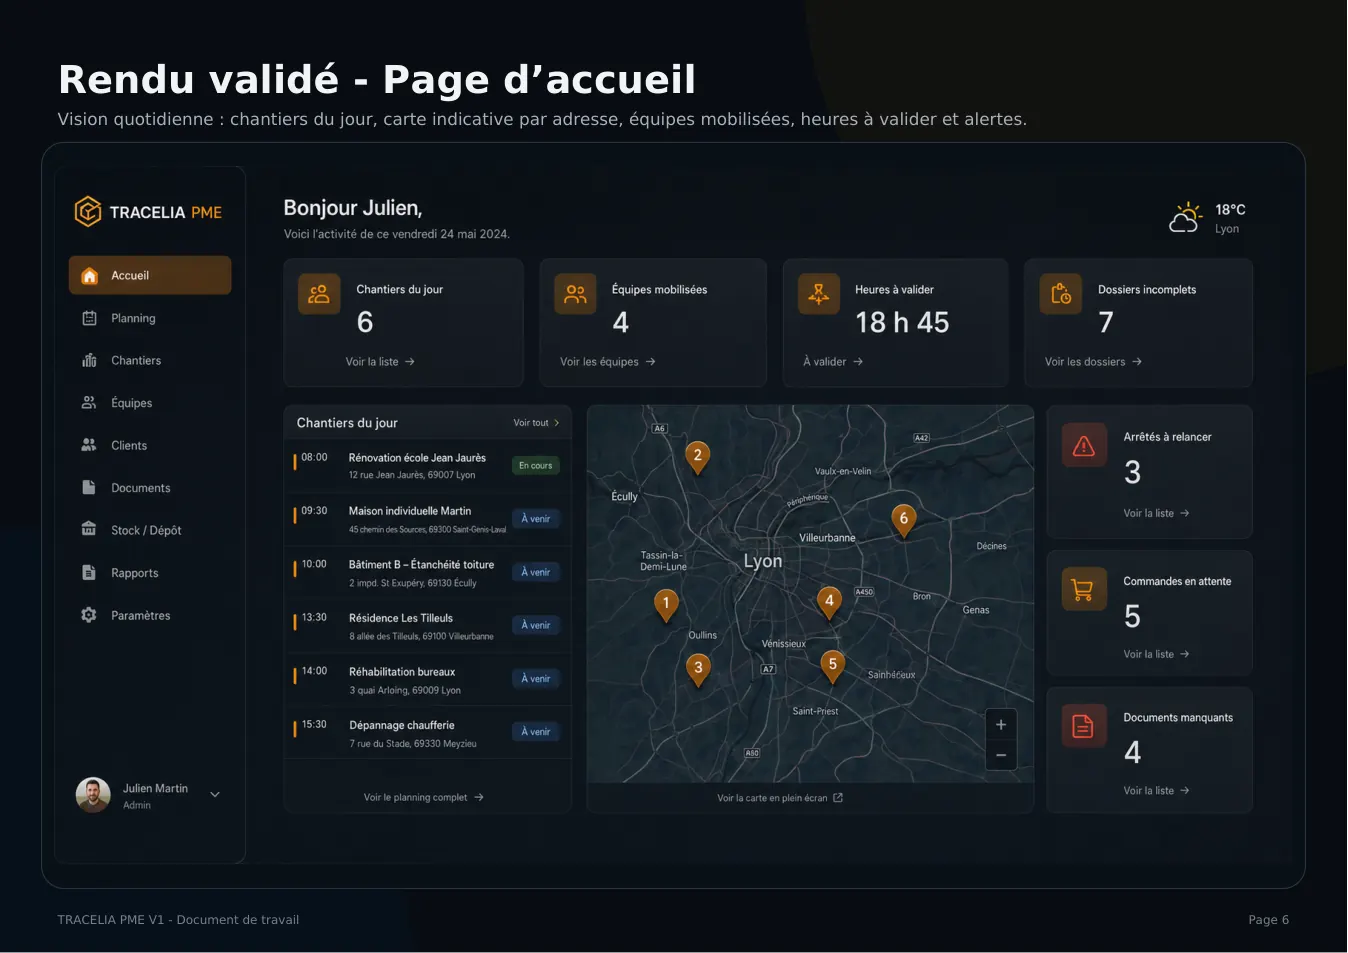Open Planning in the sidebar
Image resolution: width=1348 pixels, height=953 pixels.
[x=150, y=318]
